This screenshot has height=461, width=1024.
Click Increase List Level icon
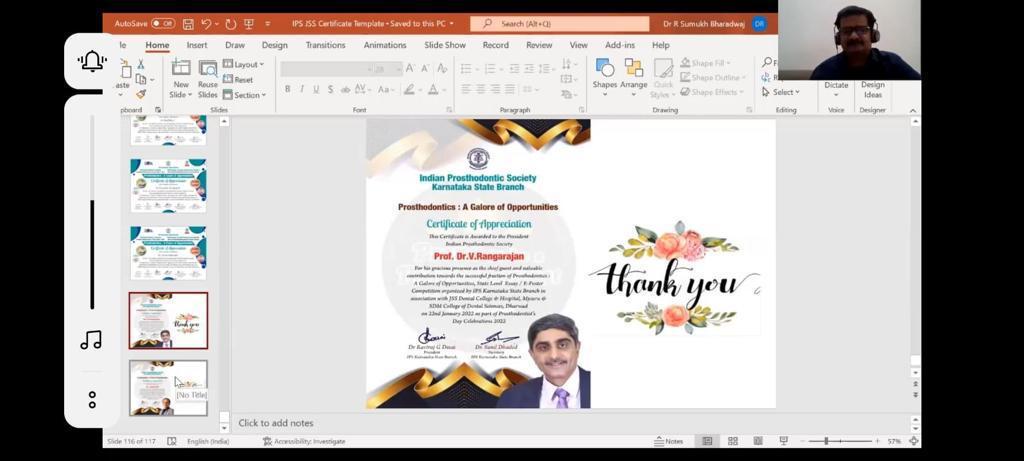click(x=530, y=69)
